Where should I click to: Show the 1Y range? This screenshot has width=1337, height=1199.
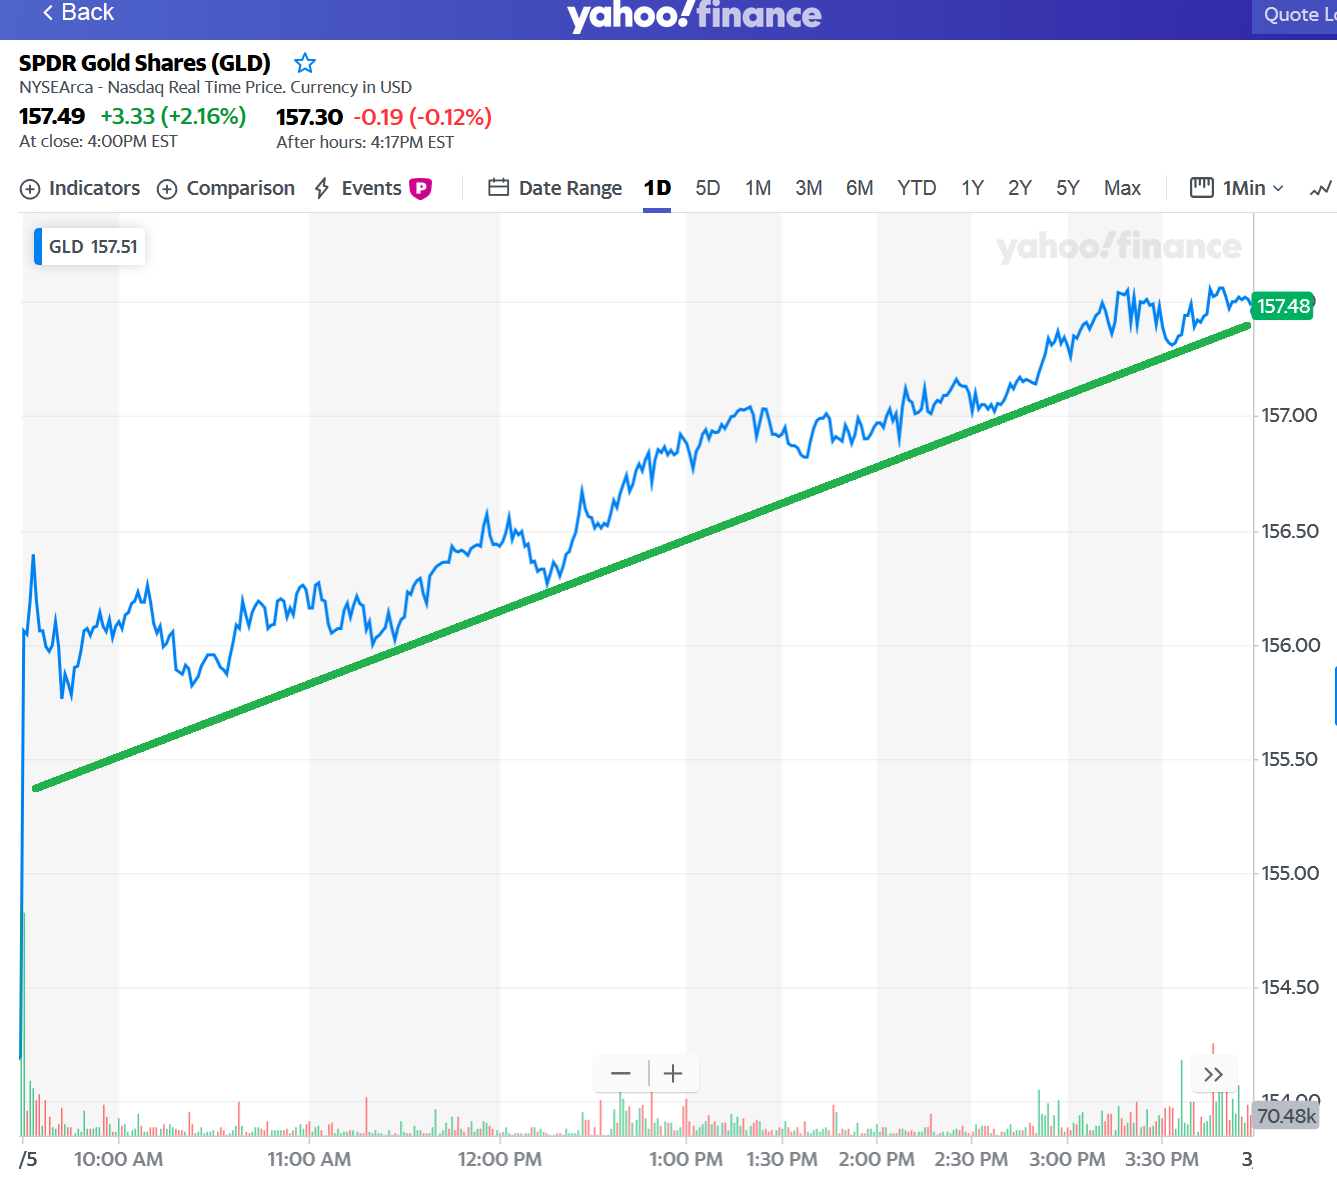(x=973, y=188)
